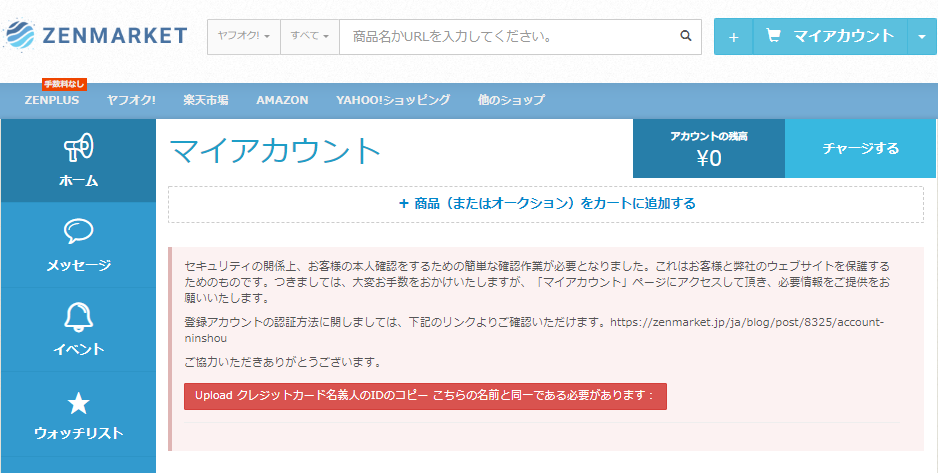Viewport: 938px width, 473px height.
Task: Click 商品（またはオークション）をカートに追加する
Action: click(x=546, y=204)
